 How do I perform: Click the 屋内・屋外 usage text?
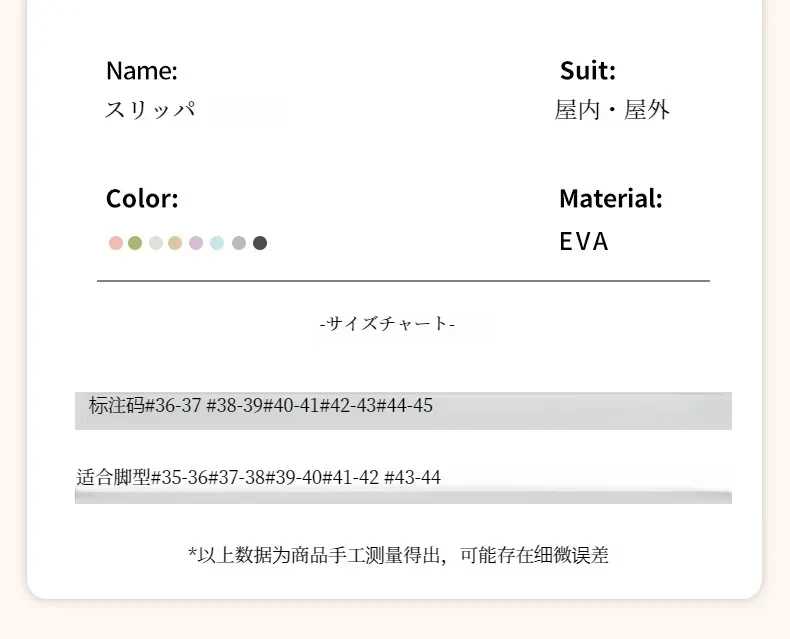(x=612, y=110)
